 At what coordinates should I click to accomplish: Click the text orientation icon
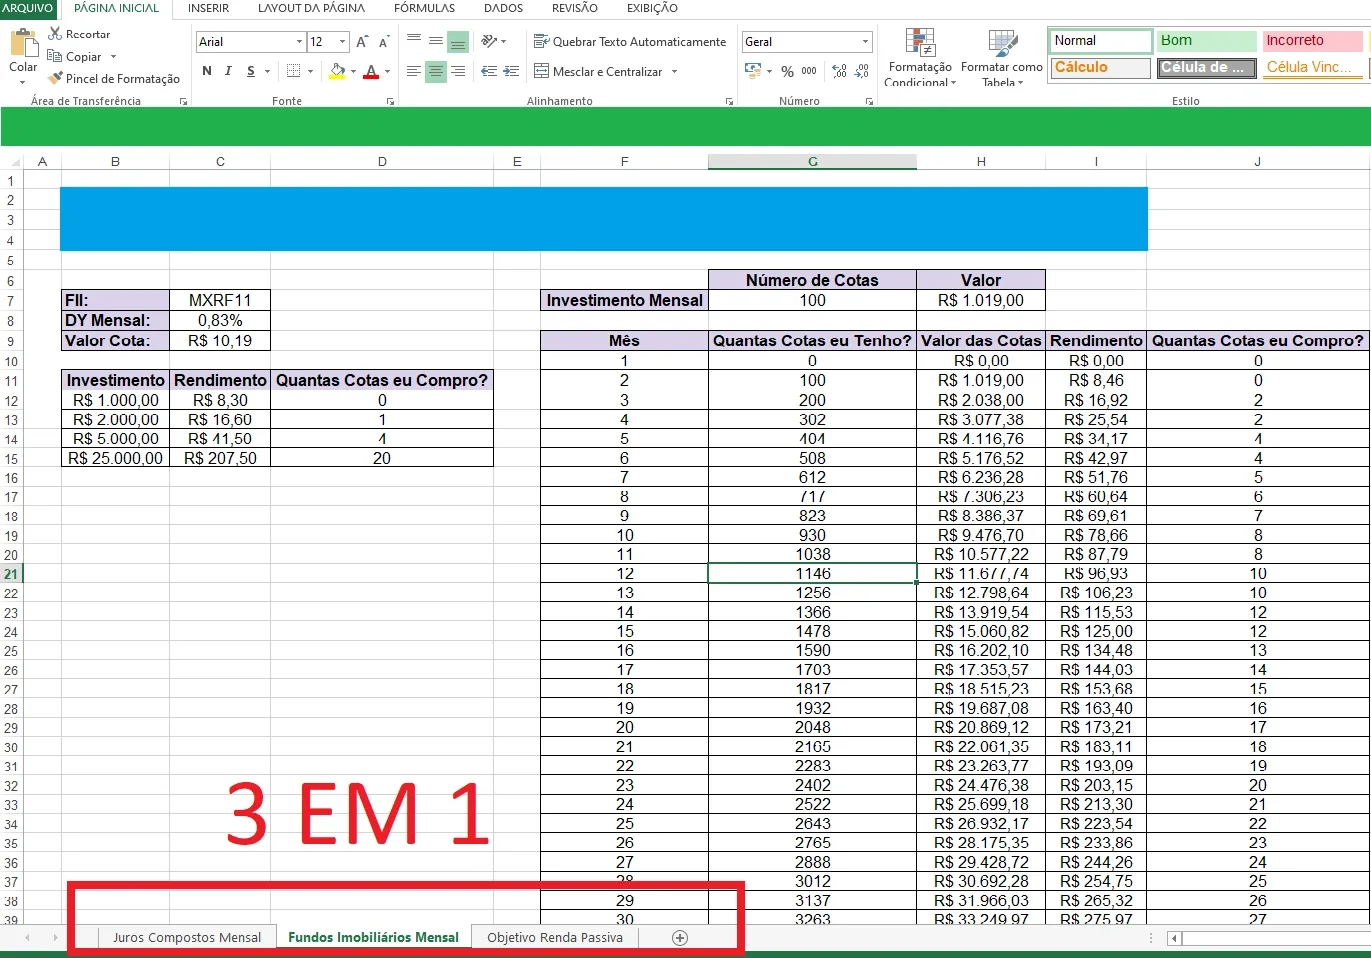(489, 41)
